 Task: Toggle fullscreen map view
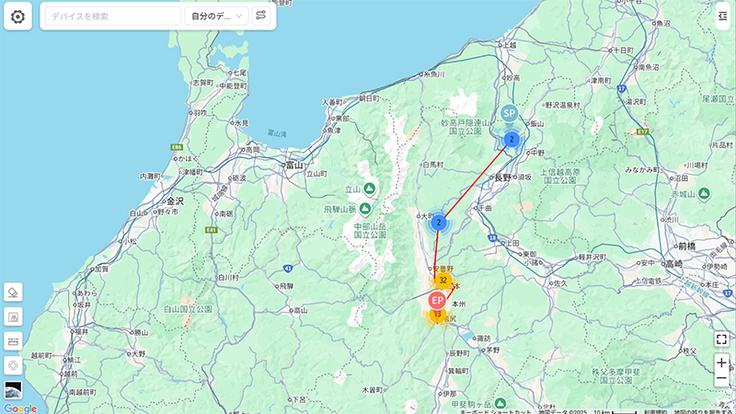pyautogui.click(x=721, y=339)
